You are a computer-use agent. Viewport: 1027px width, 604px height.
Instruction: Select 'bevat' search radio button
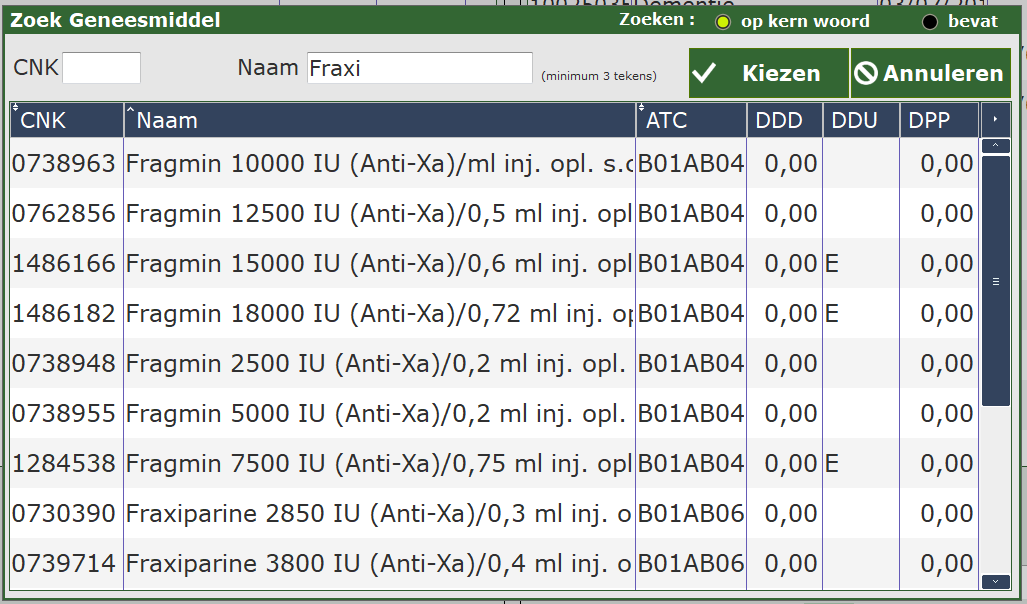pyautogui.click(x=929, y=22)
